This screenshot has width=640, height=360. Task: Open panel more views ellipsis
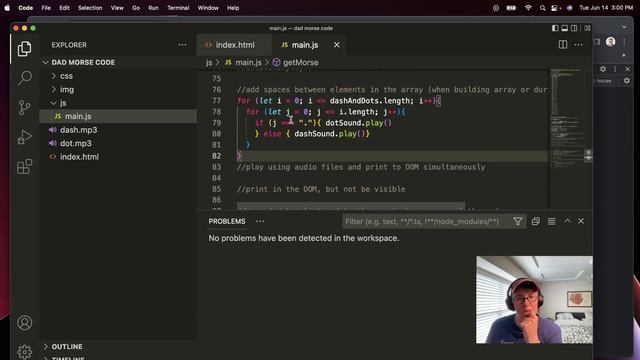[260, 221]
